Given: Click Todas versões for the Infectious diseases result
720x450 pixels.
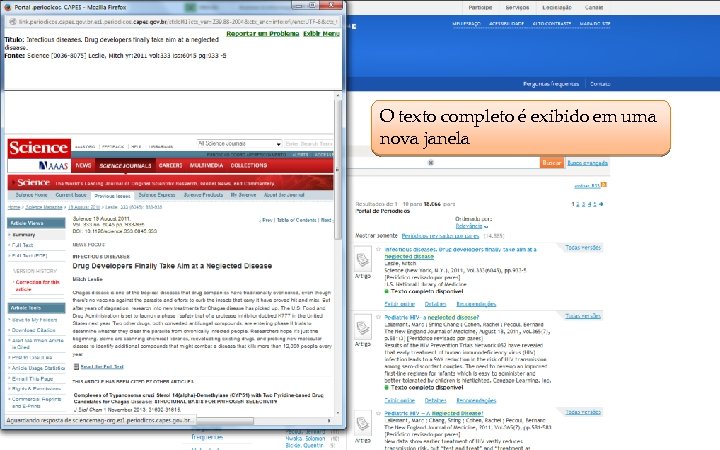Looking at the screenshot, I should tap(583, 248).
